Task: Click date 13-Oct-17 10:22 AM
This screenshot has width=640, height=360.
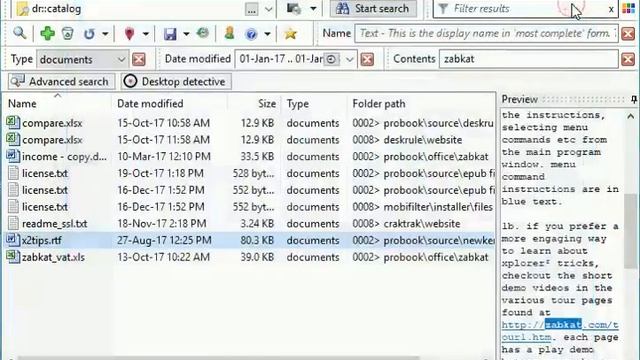Action: click(x=163, y=257)
